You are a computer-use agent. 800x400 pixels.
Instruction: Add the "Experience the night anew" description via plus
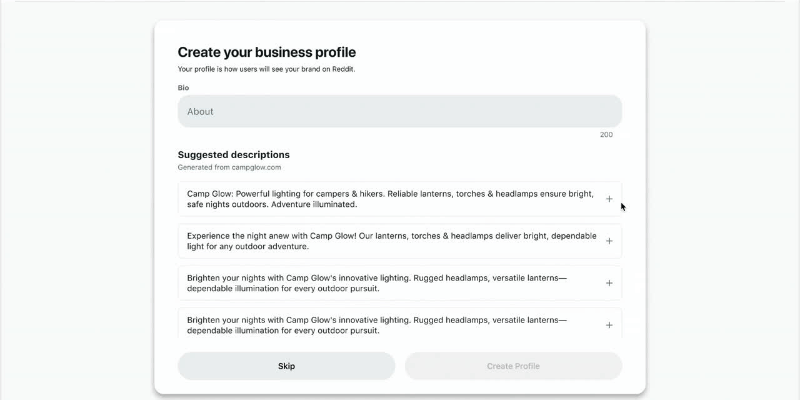point(609,241)
